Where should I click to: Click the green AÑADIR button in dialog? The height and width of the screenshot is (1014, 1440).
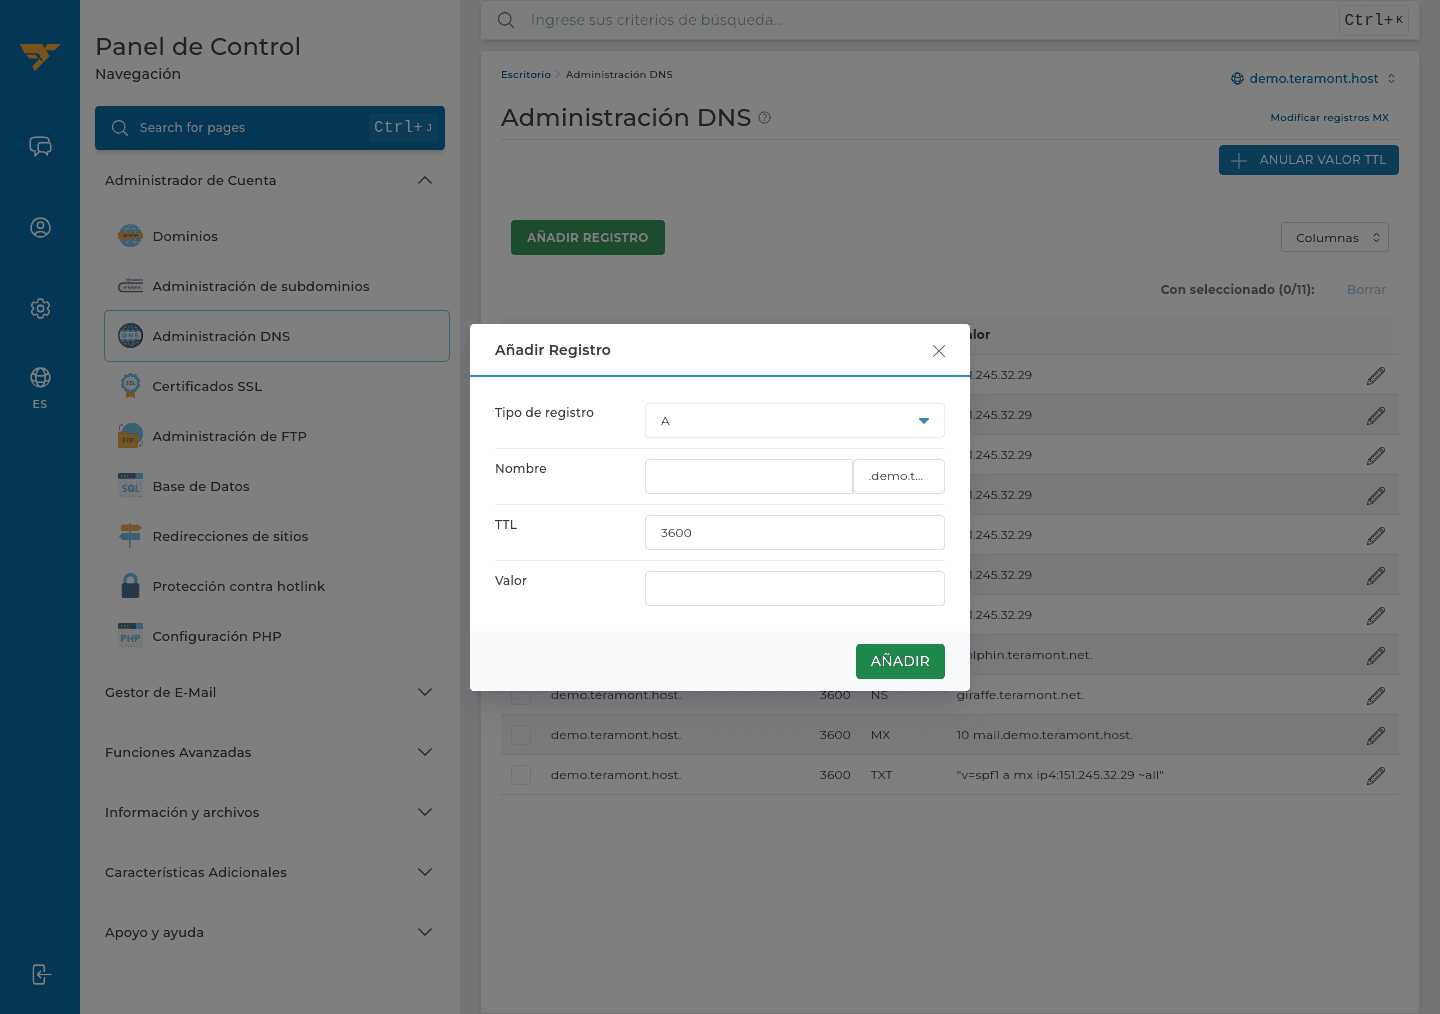[900, 661]
